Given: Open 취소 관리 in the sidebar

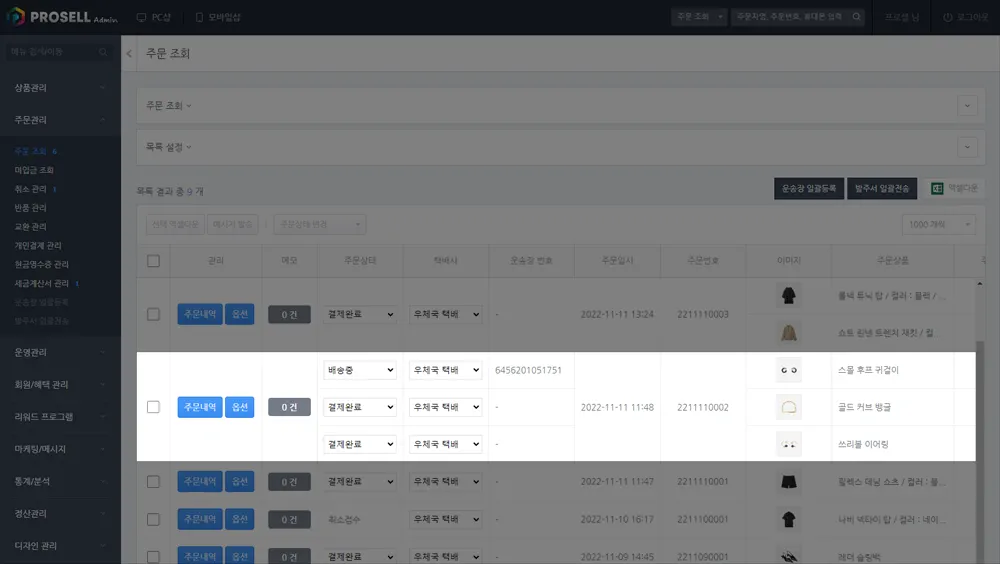Looking at the screenshot, I should click(31, 189).
